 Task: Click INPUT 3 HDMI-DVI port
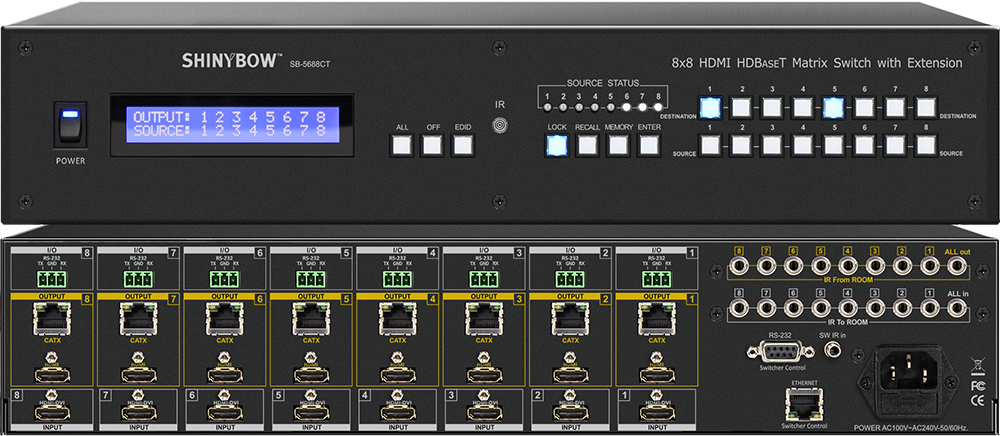[484, 412]
